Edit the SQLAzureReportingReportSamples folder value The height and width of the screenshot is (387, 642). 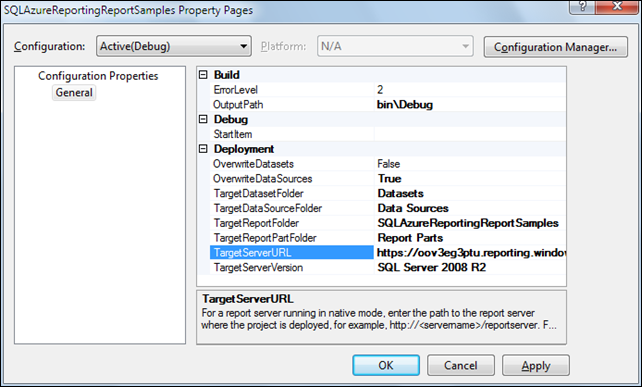(470, 223)
